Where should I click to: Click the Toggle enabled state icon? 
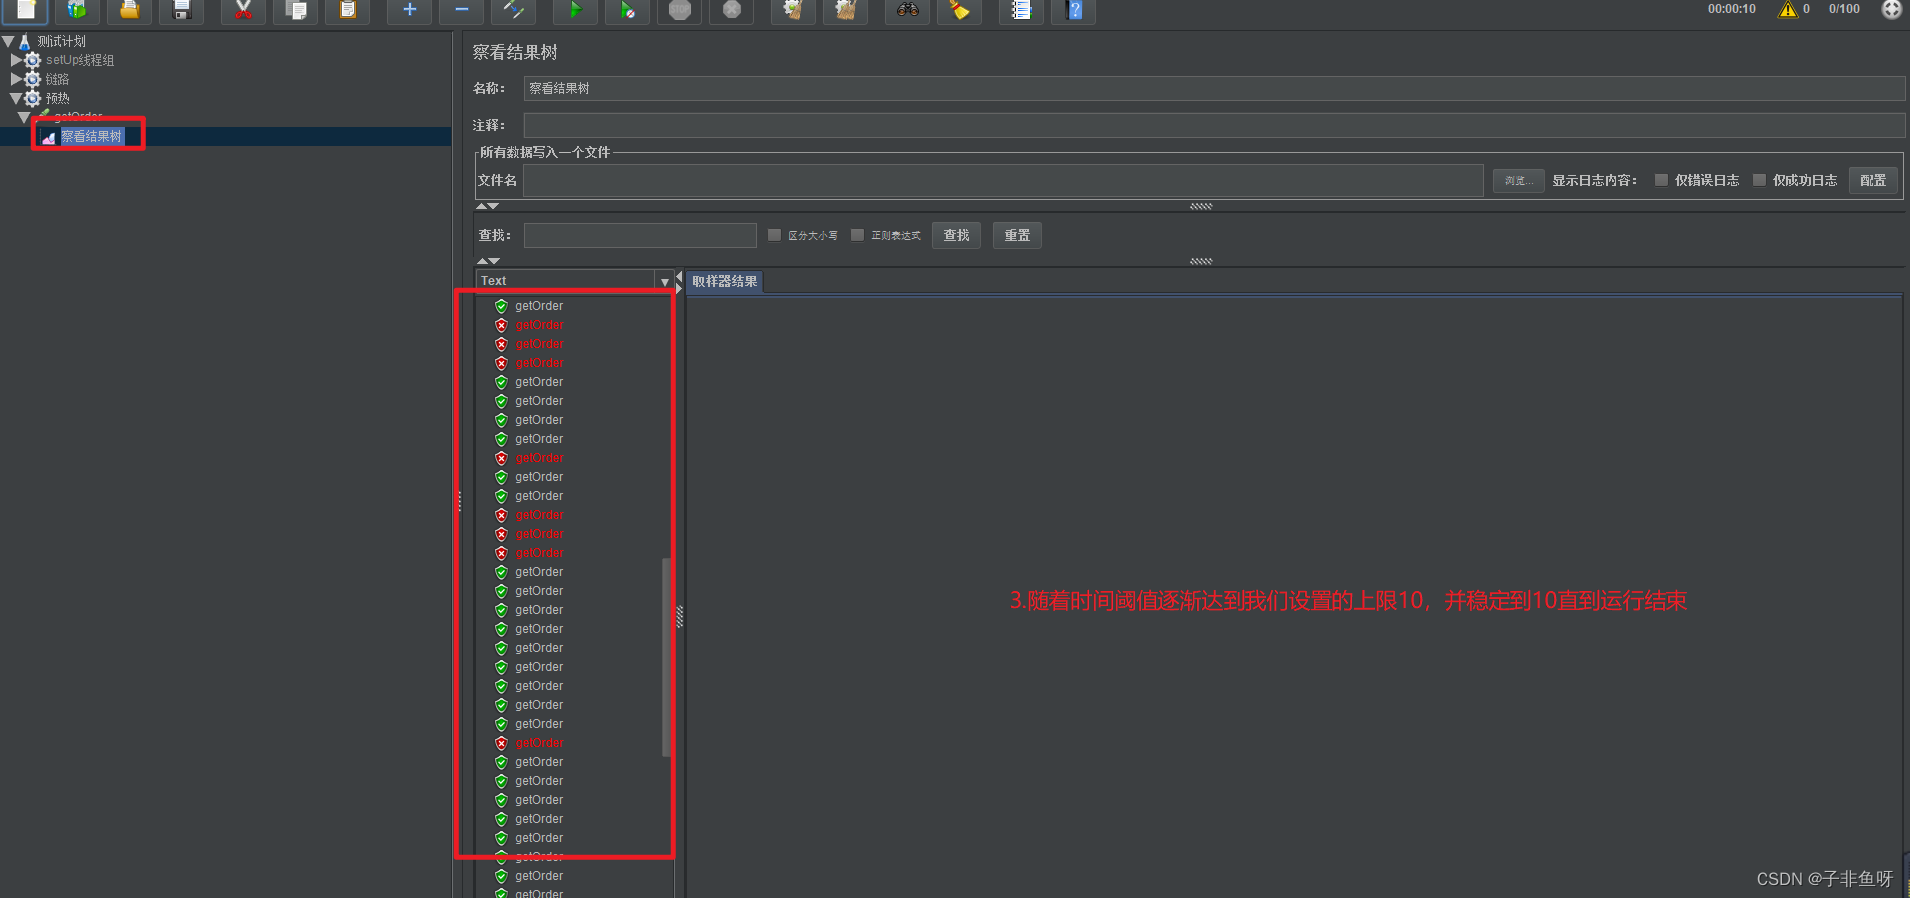(x=514, y=10)
